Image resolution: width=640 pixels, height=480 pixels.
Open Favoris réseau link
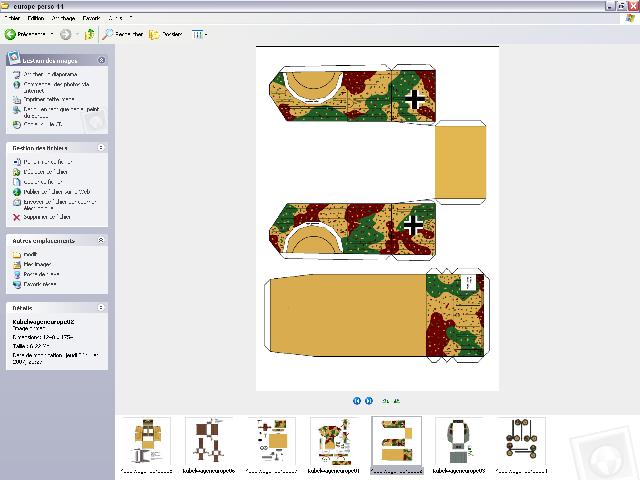(x=35, y=284)
